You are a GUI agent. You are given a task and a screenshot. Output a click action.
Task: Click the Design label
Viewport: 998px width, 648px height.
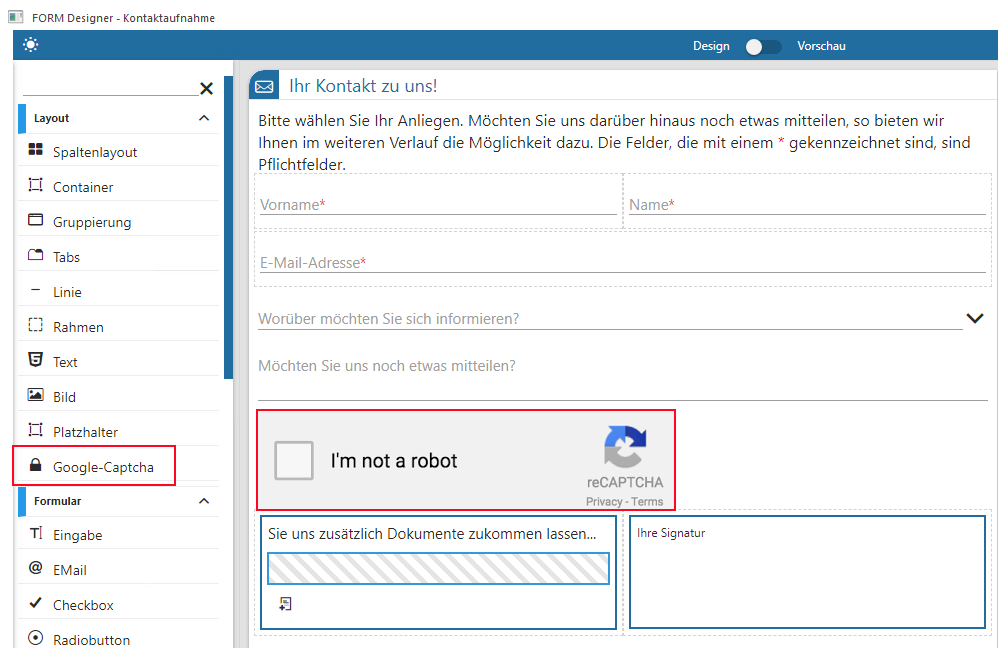point(711,46)
